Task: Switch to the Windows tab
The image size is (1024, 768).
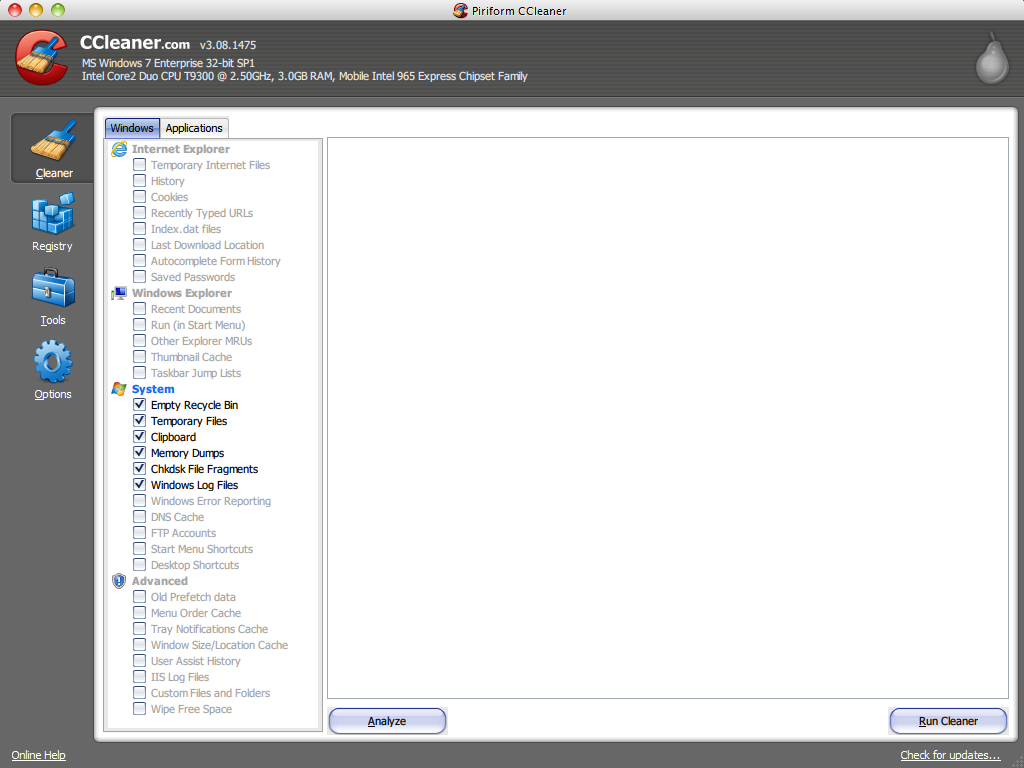Action: (132, 128)
